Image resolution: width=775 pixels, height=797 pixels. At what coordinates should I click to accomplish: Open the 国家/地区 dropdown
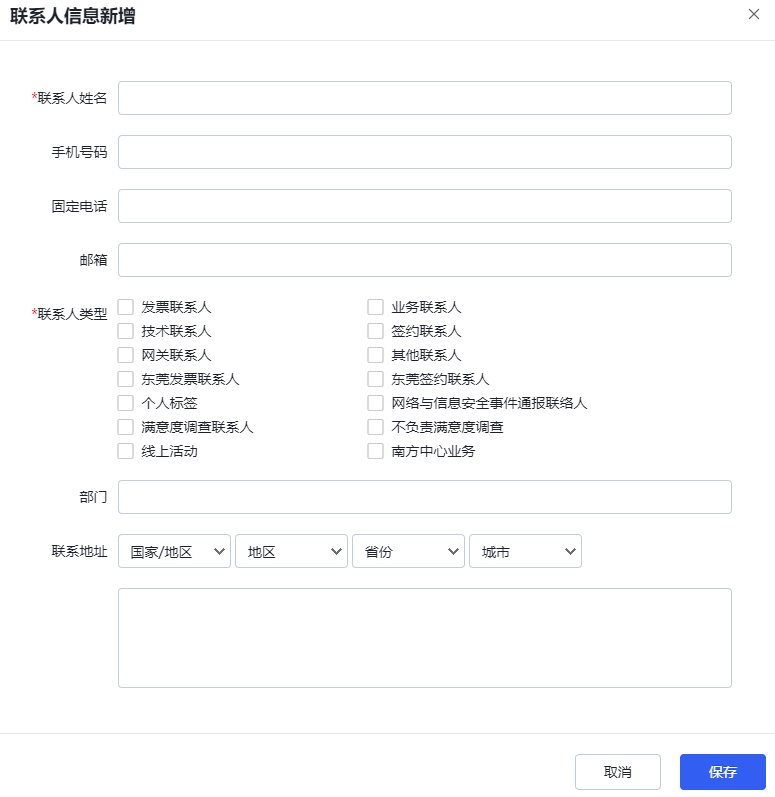click(x=174, y=551)
